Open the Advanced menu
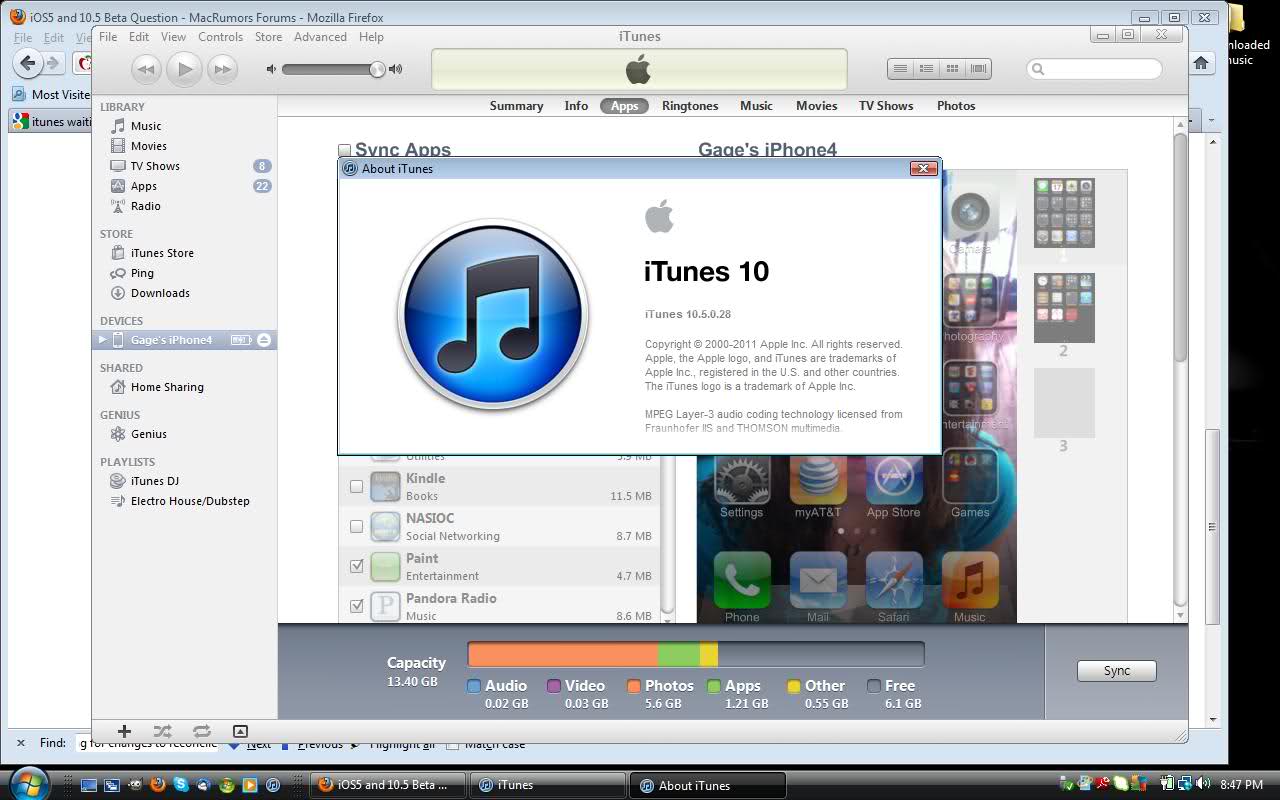Image resolution: width=1280 pixels, height=800 pixels. coord(320,37)
